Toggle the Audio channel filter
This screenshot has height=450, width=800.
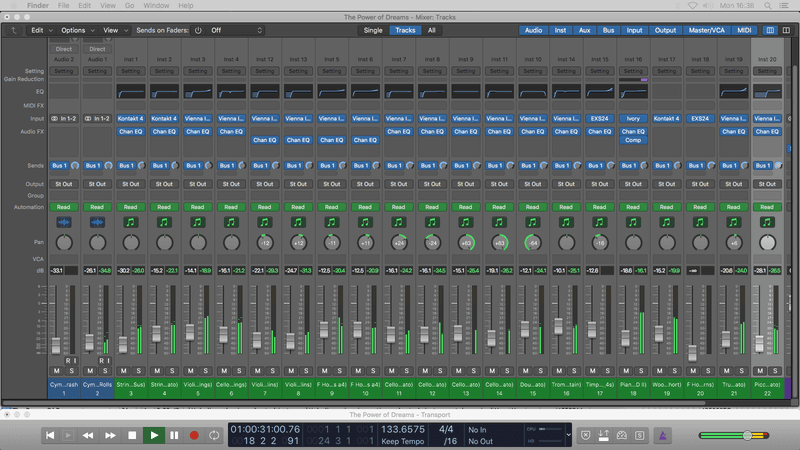point(533,30)
